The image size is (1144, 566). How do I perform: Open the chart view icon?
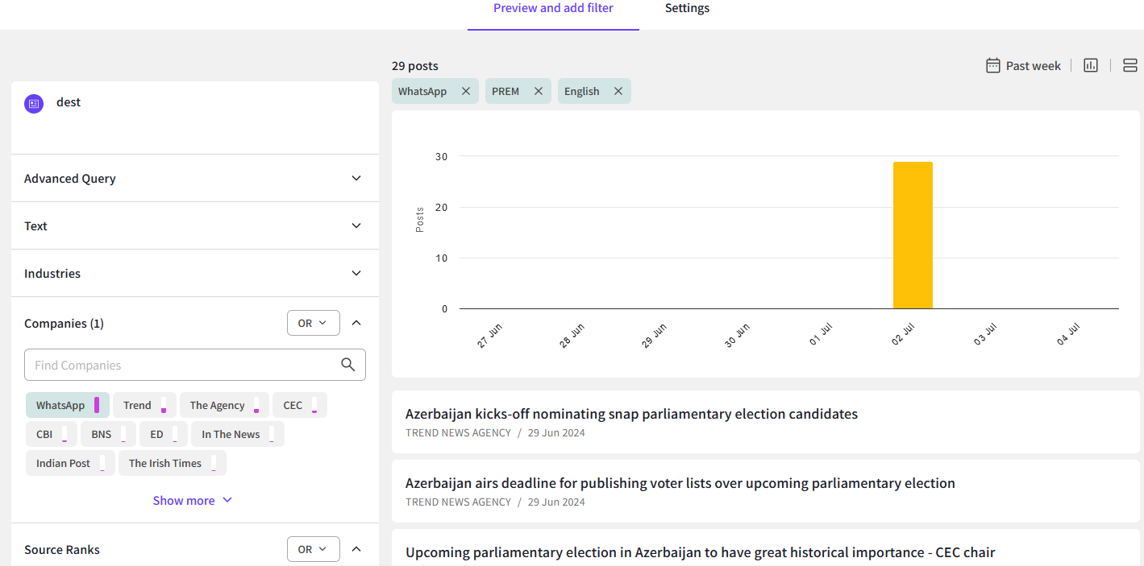click(x=1091, y=66)
